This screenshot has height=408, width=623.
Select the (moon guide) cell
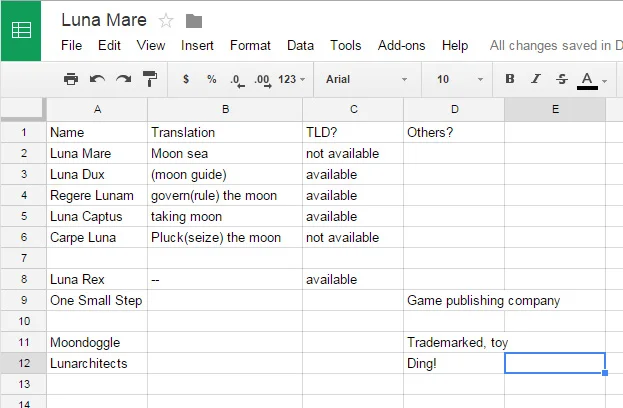pos(225,174)
